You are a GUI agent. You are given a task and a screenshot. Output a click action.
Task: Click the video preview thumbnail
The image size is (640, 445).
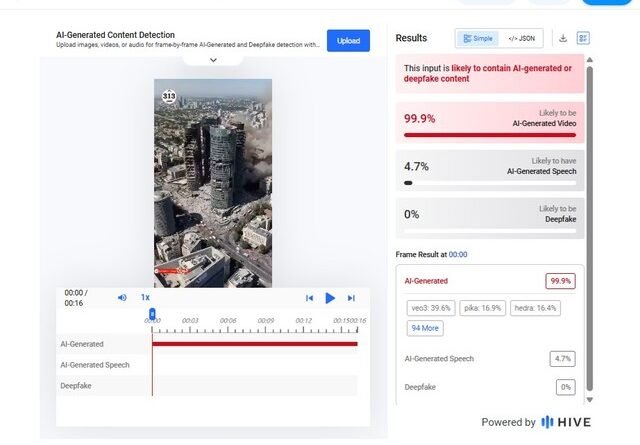pos(213,183)
